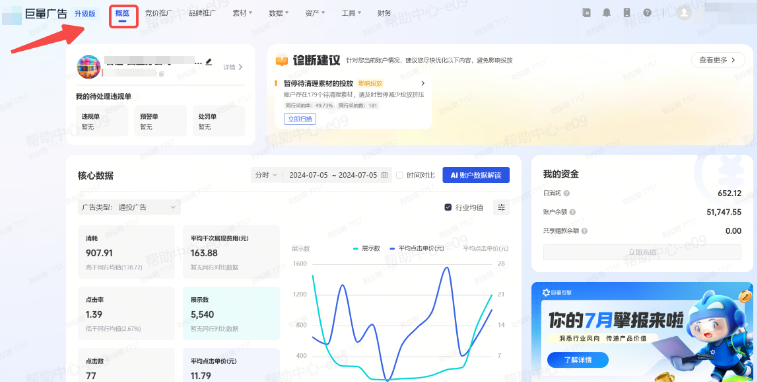The image size is (757, 382).
Task: Select the 消耗 907.91 metric card
Action: [x=126, y=252]
